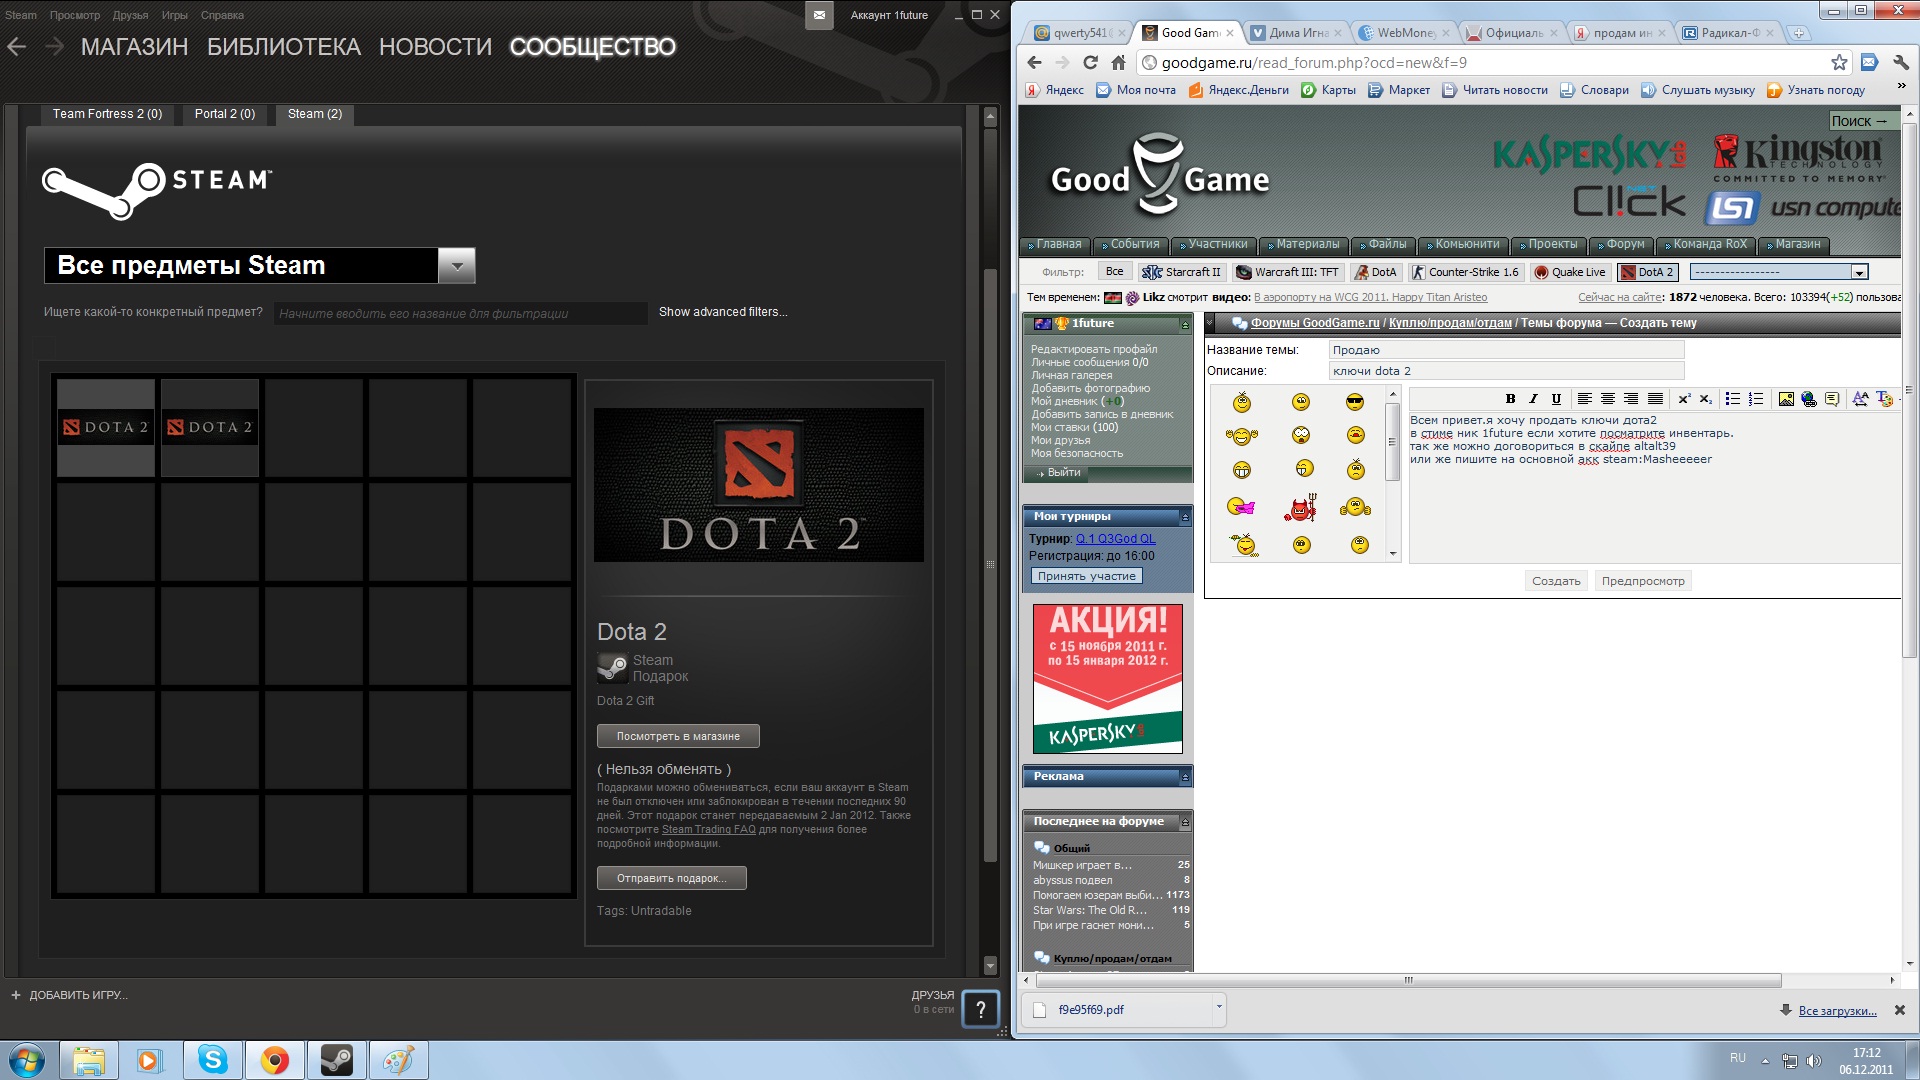Open text color tool in editor
The width and height of the screenshot is (1920, 1080).
[x=1884, y=399]
